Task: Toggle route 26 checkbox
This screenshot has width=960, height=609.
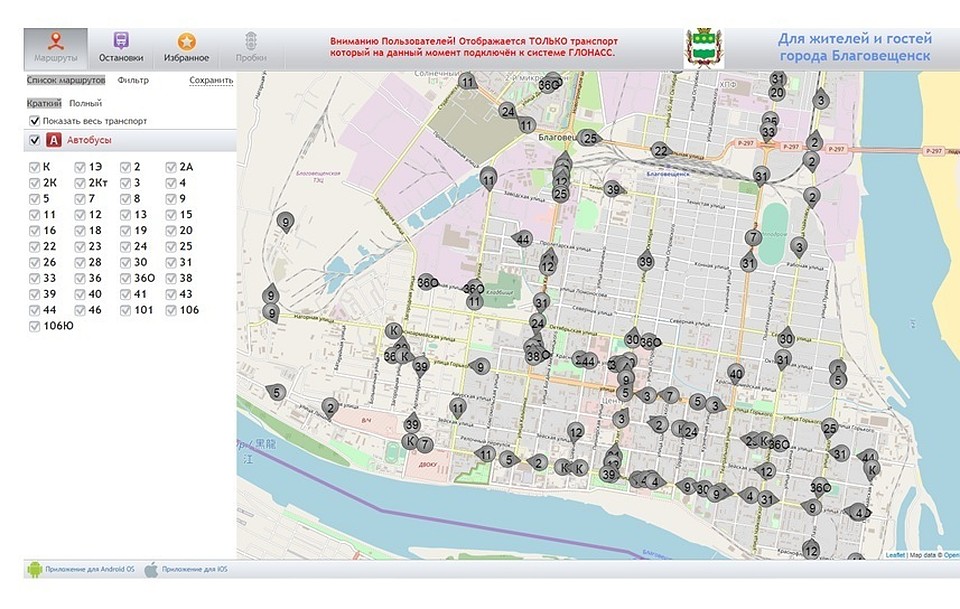Action: (34, 263)
